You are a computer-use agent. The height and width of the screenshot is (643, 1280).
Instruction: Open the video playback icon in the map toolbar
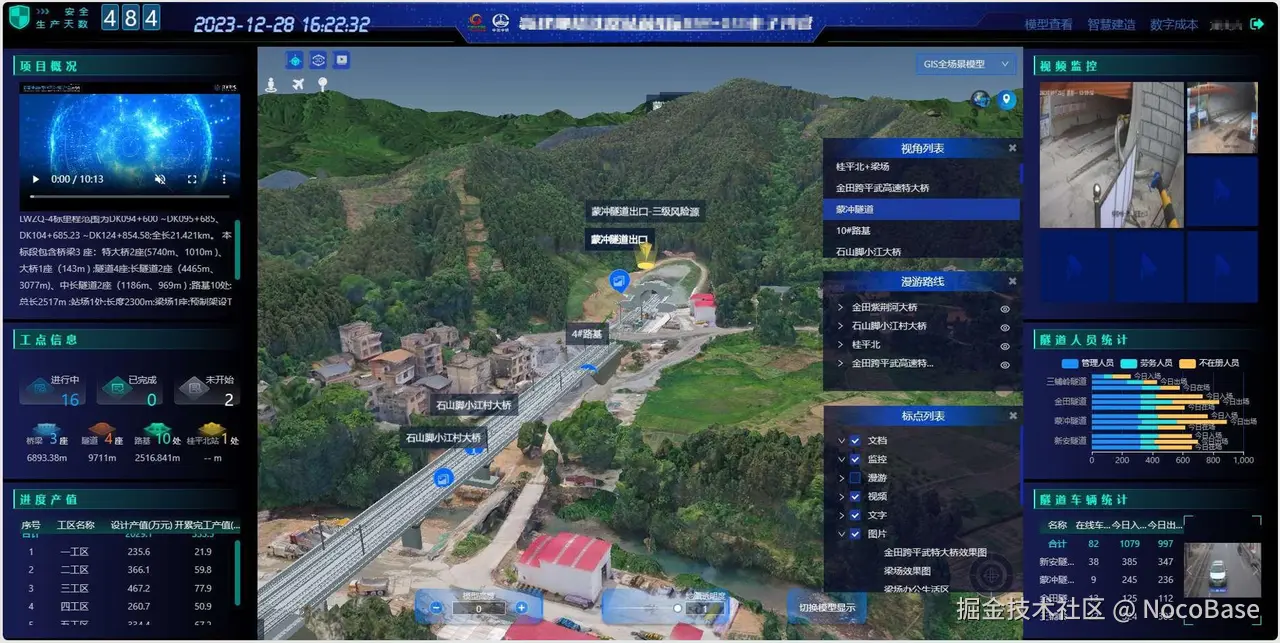[x=341, y=60]
